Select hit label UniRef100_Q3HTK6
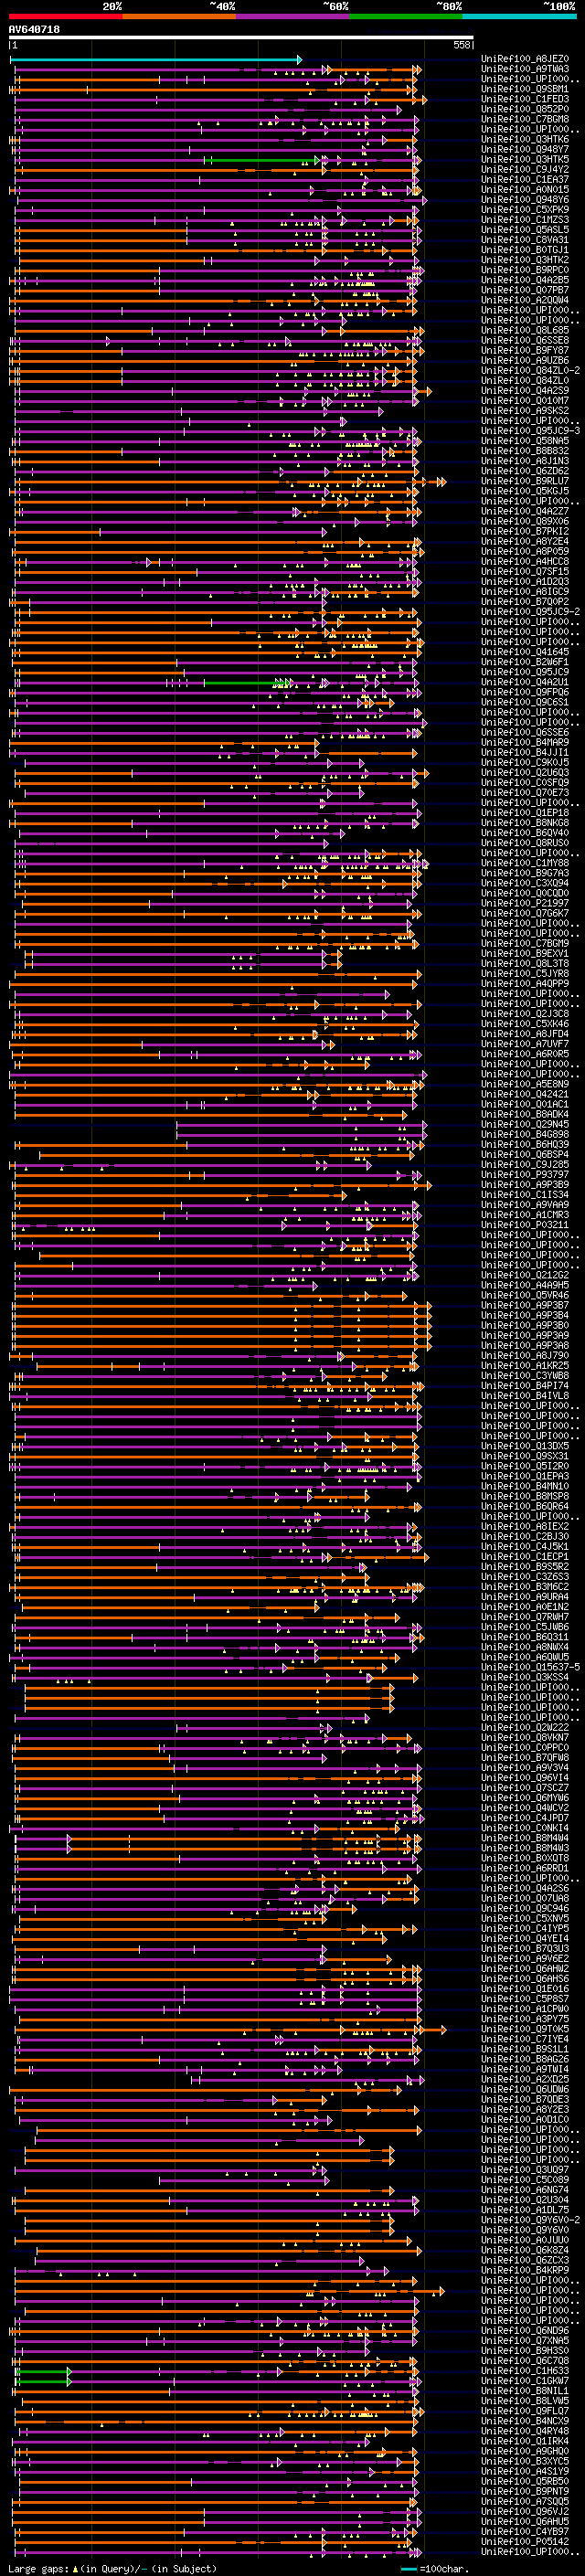 pos(525,139)
